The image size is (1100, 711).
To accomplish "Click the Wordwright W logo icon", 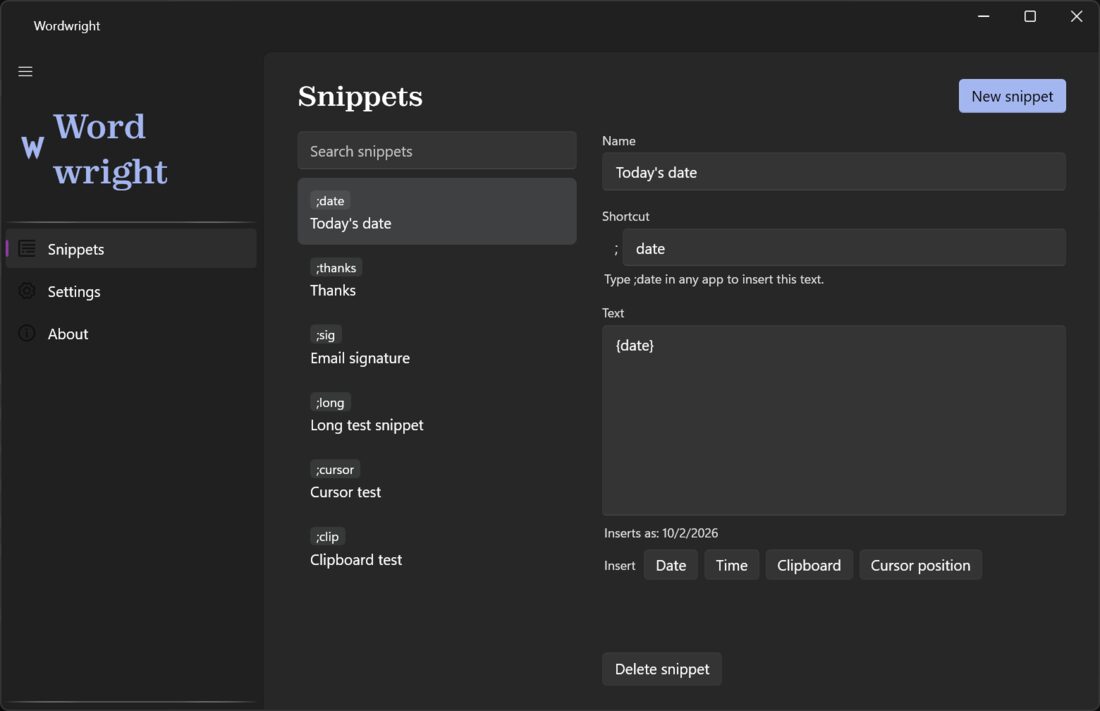I will click(x=32, y=147).
